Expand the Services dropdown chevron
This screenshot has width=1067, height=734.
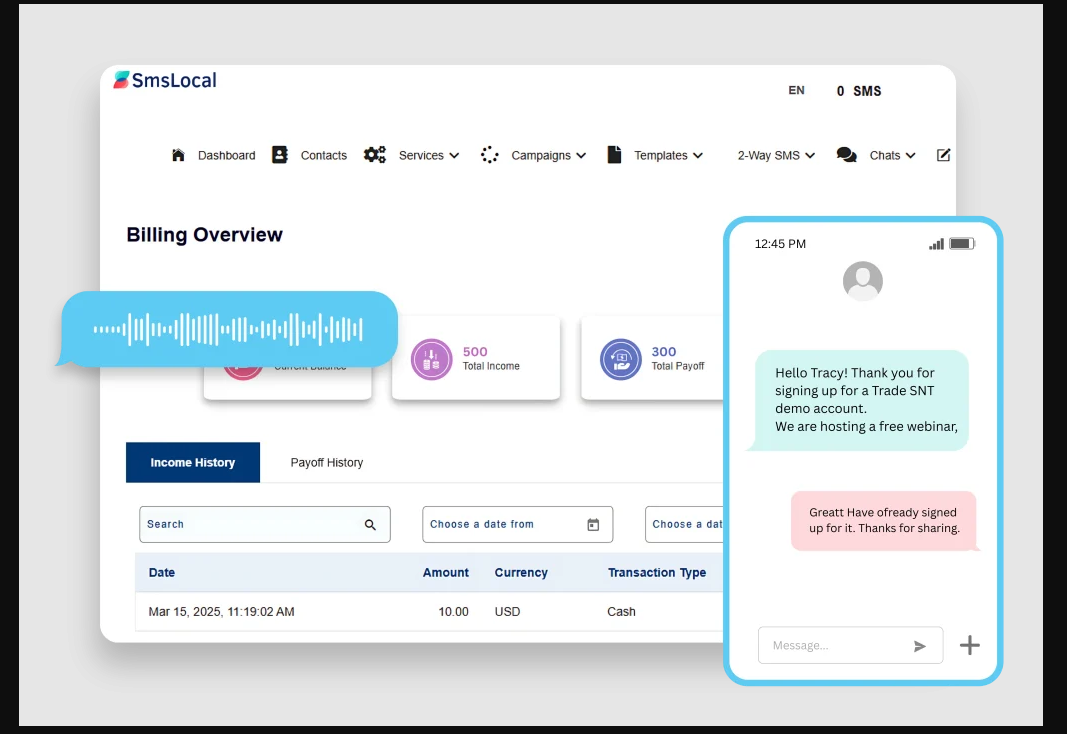coord(454,156)
